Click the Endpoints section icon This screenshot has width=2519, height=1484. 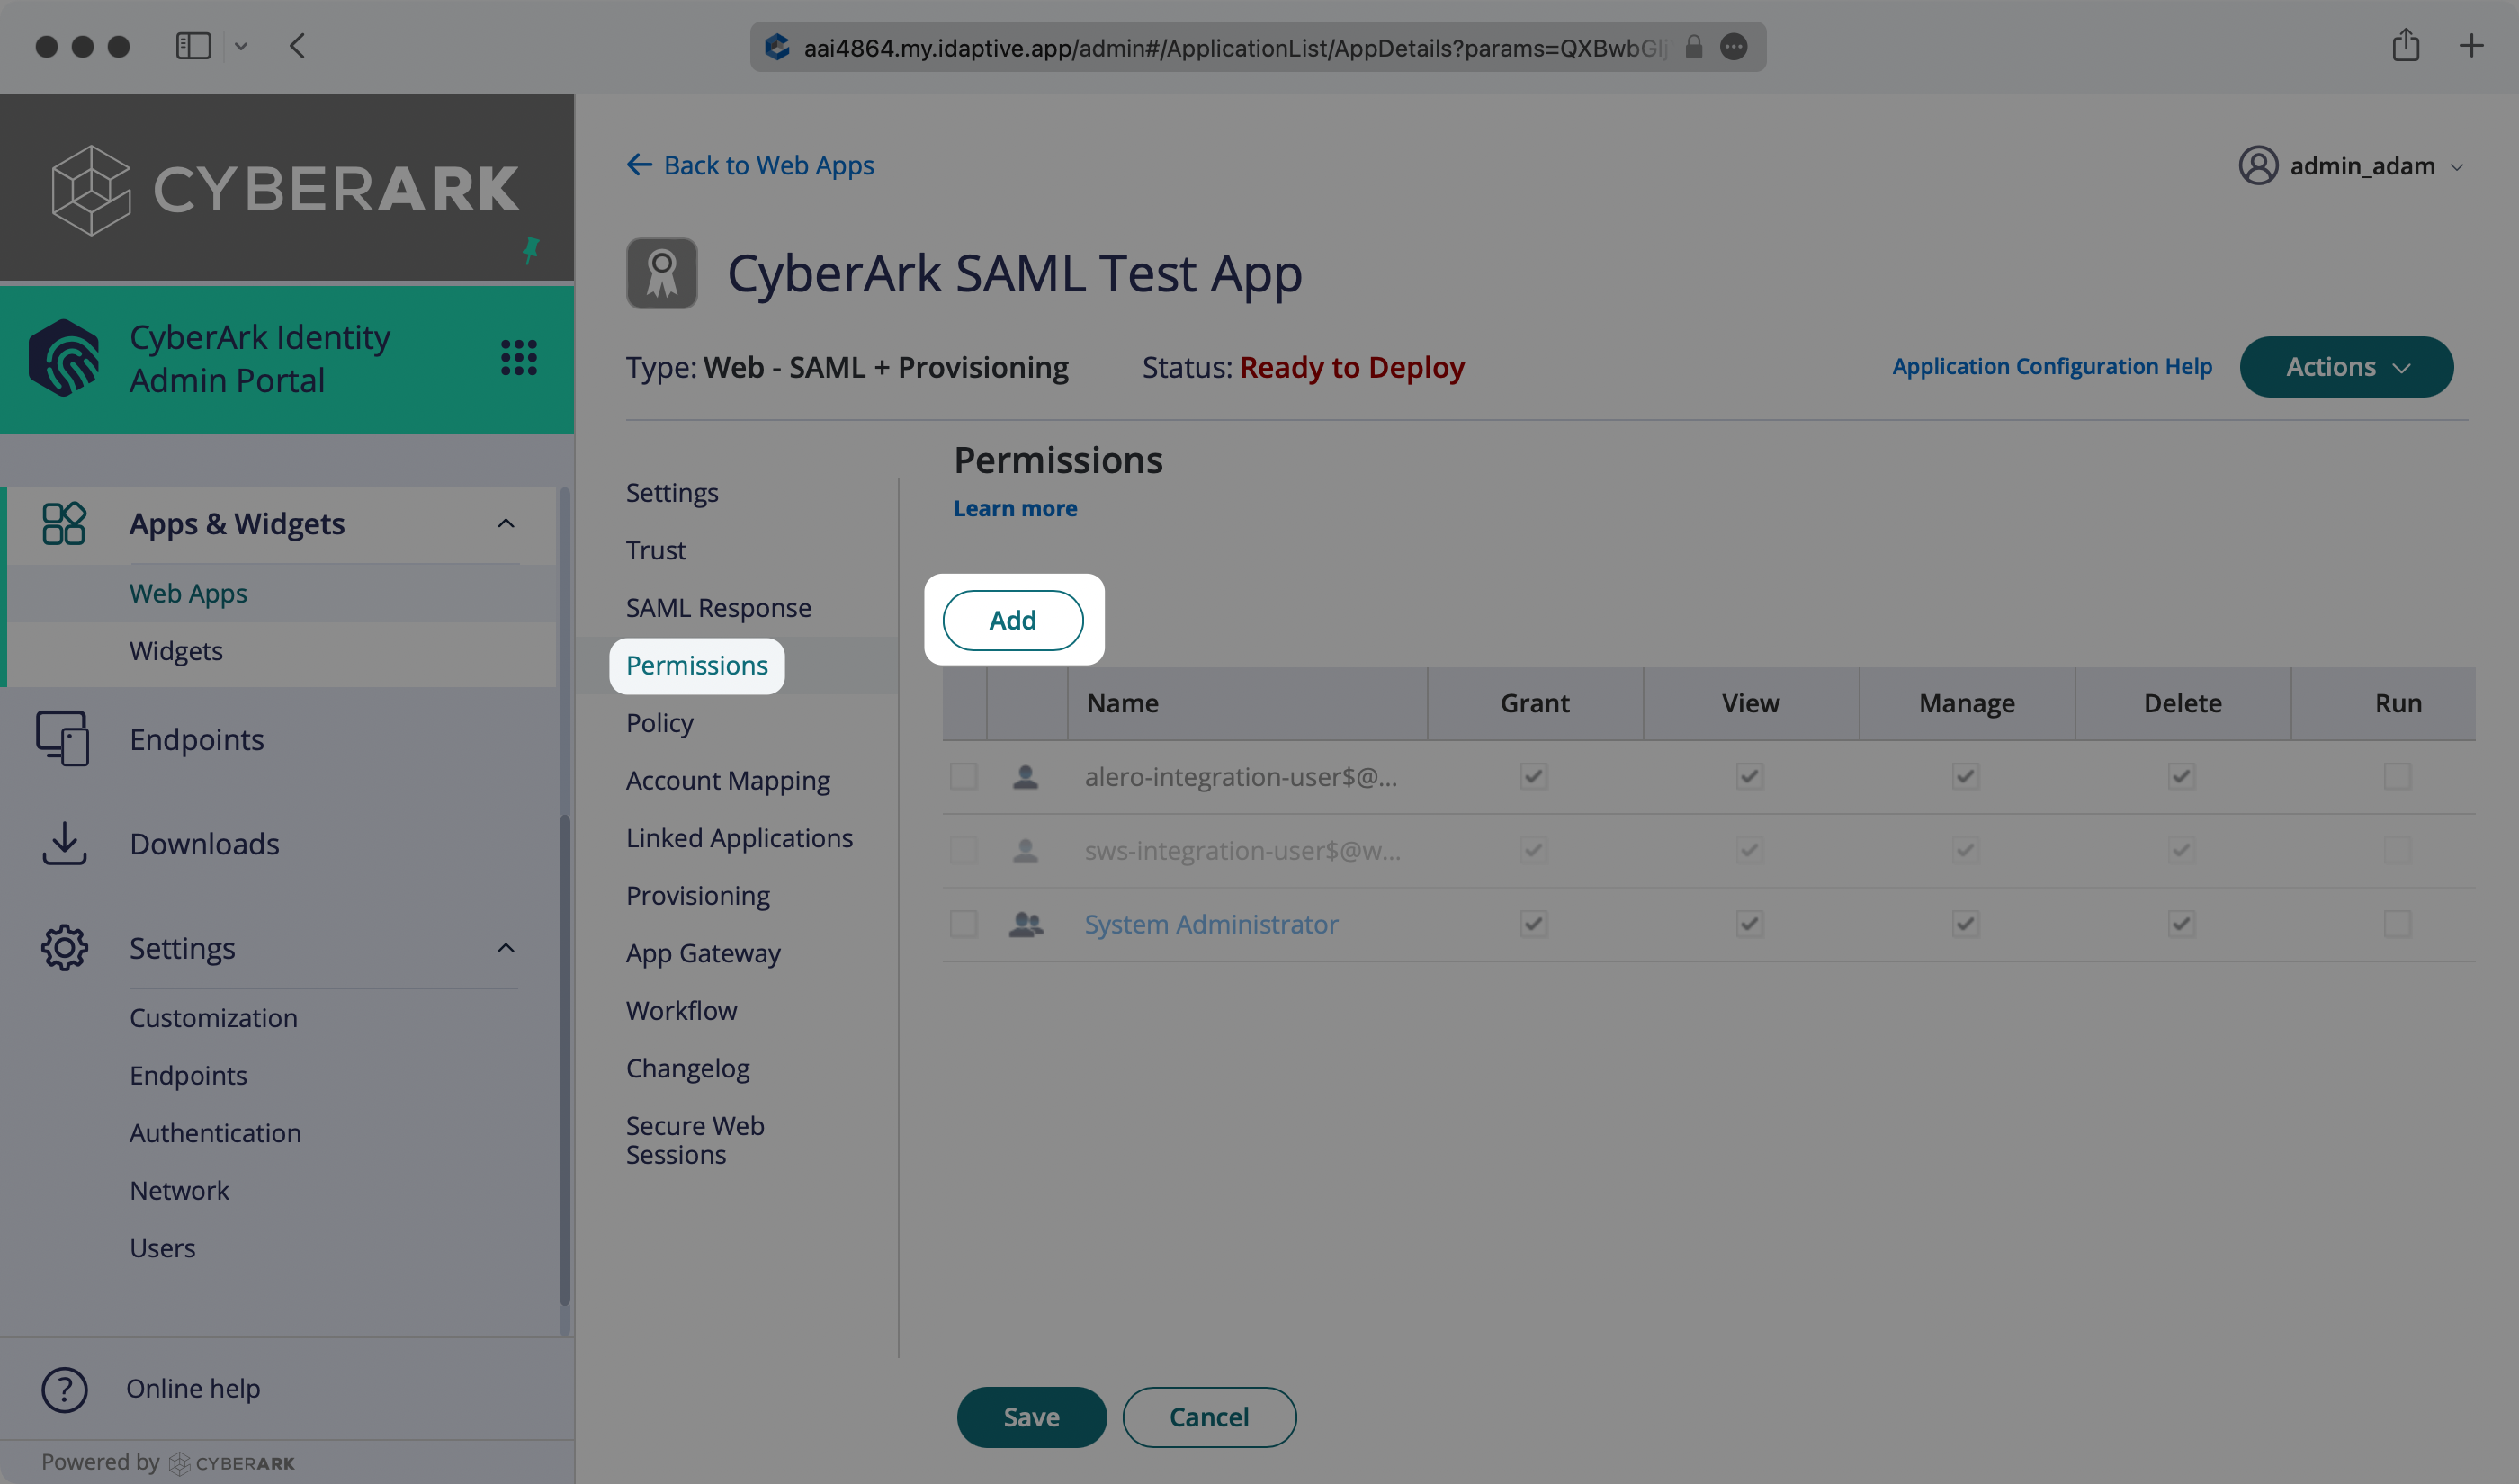point(62,738)
